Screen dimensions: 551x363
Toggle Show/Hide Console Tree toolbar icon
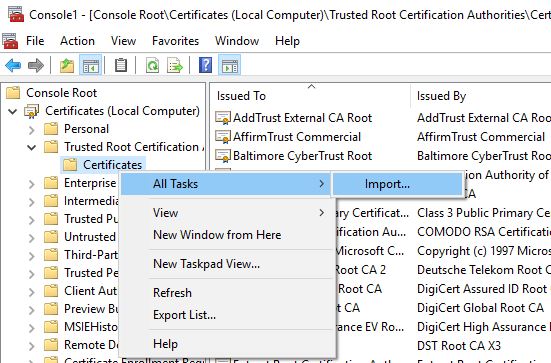91,65
